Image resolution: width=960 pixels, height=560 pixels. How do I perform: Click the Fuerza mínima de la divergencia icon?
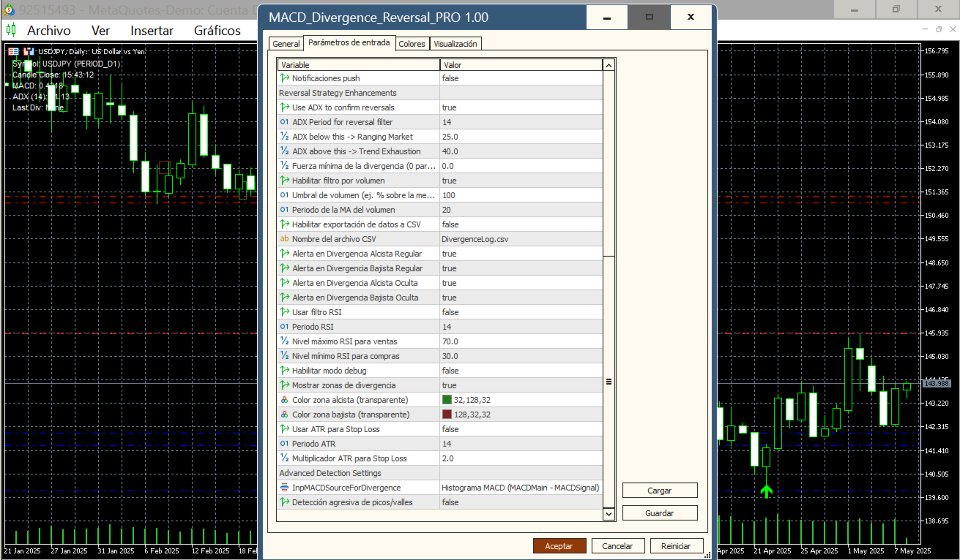click(x=284, y=166)
